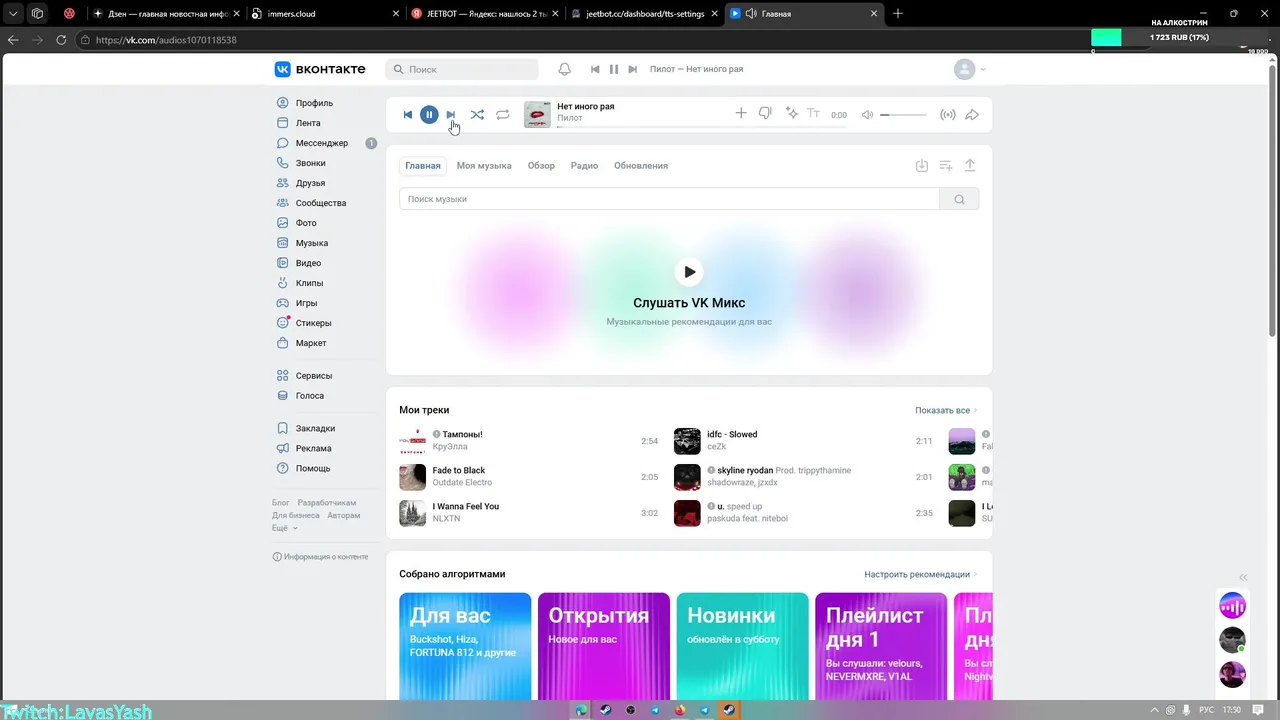Viewport: 1280px width, 720px height.
Task: Toggle broadcast music to status
Action: click(948, 115)
